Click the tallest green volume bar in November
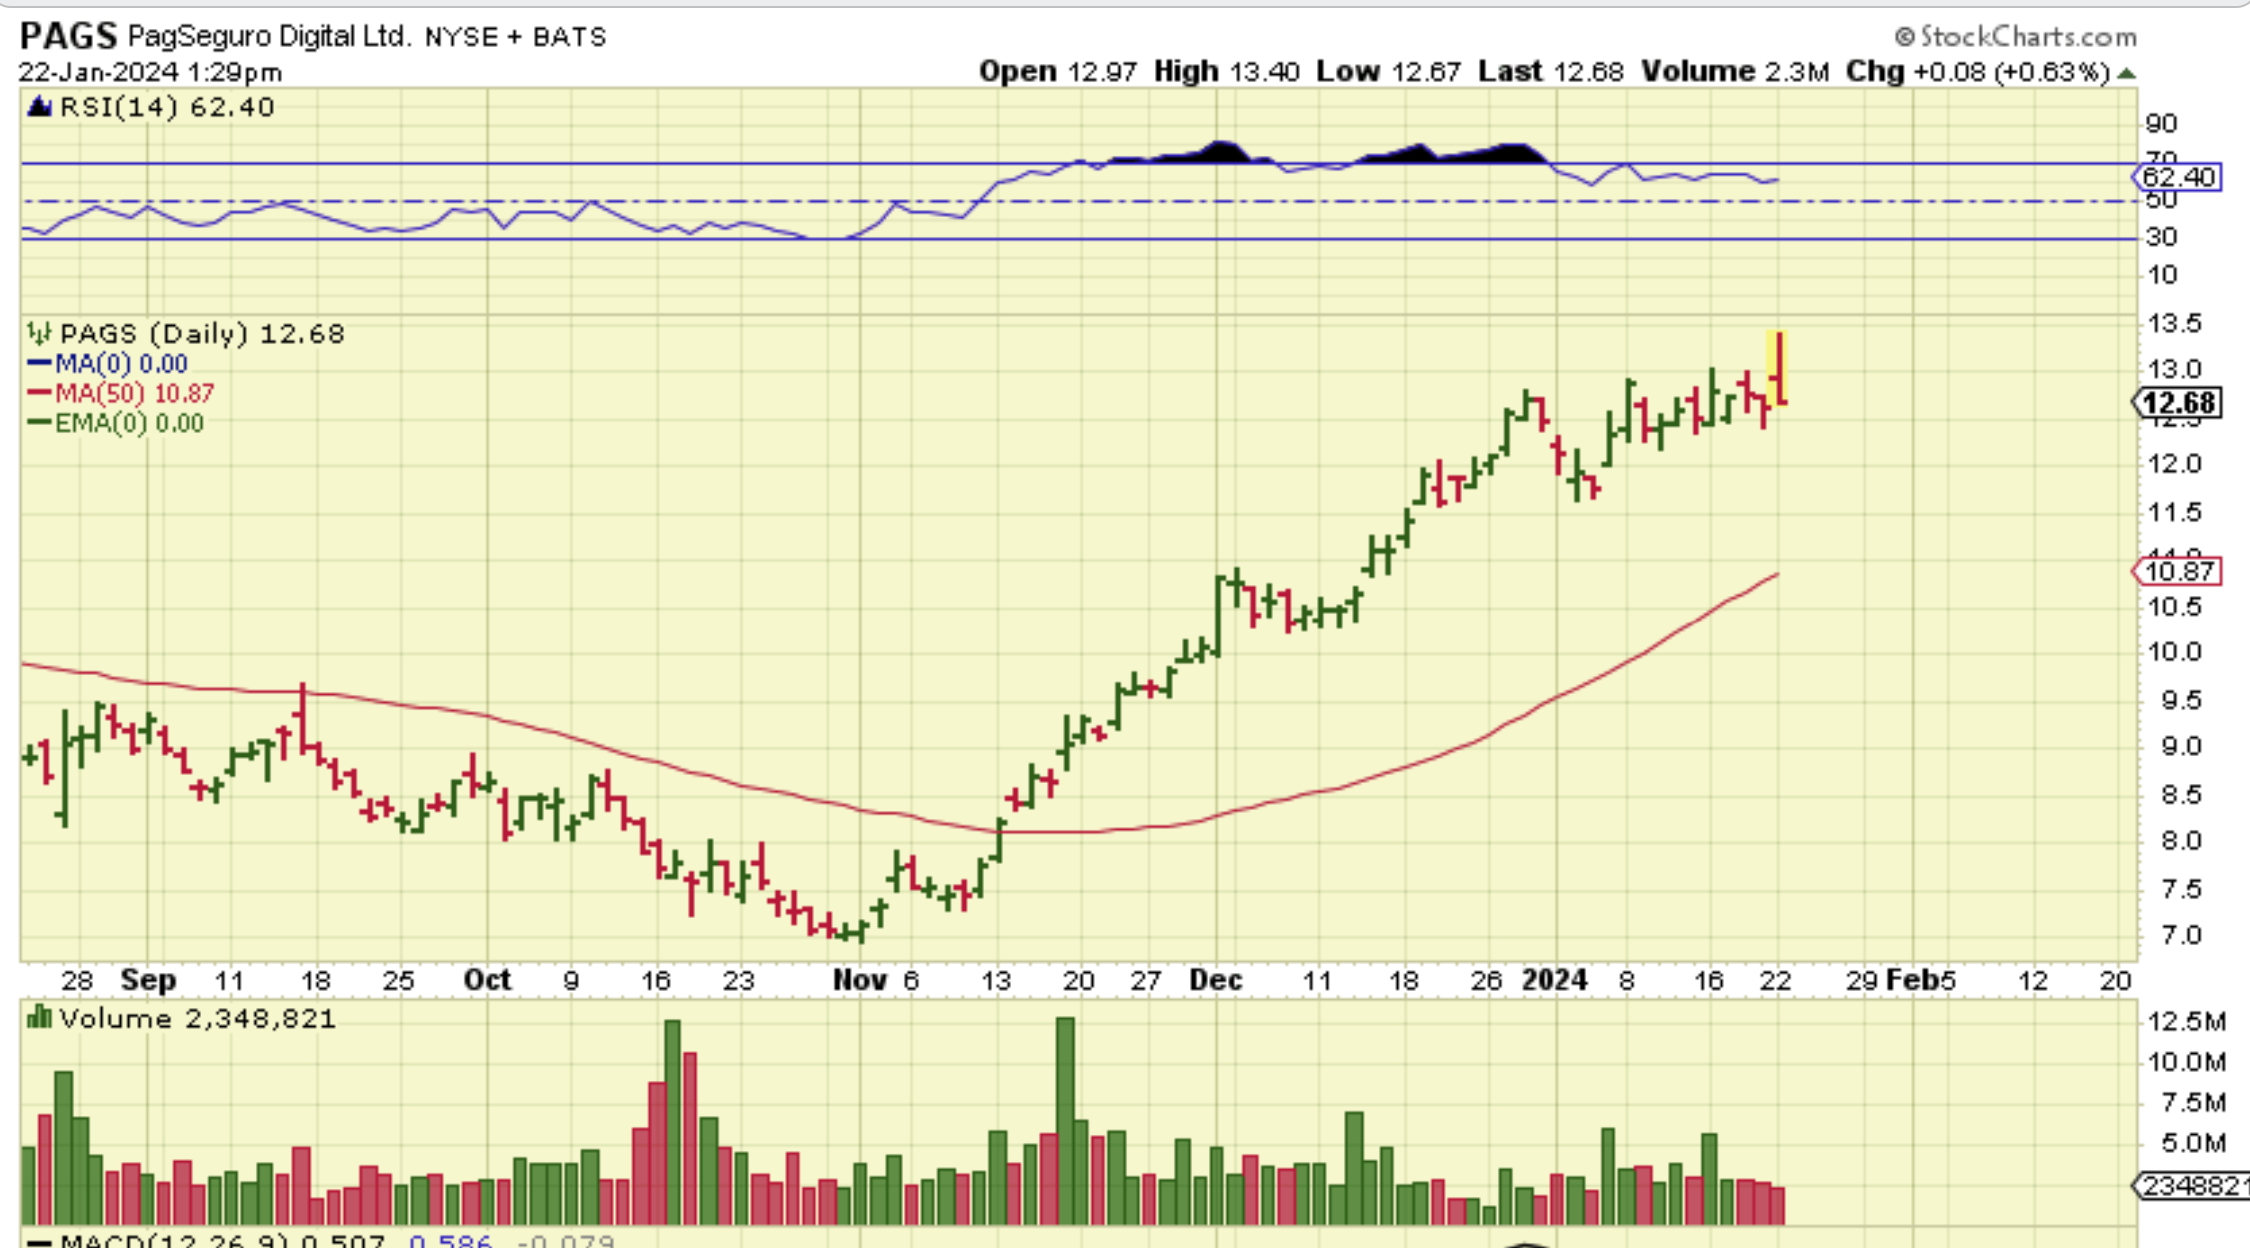Image resolution: width=2250 pixels, height=1248 pixels. (1065, 1120)
